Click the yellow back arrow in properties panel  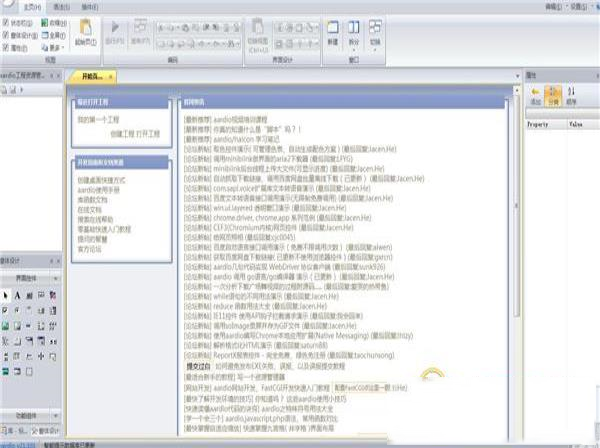534,94
